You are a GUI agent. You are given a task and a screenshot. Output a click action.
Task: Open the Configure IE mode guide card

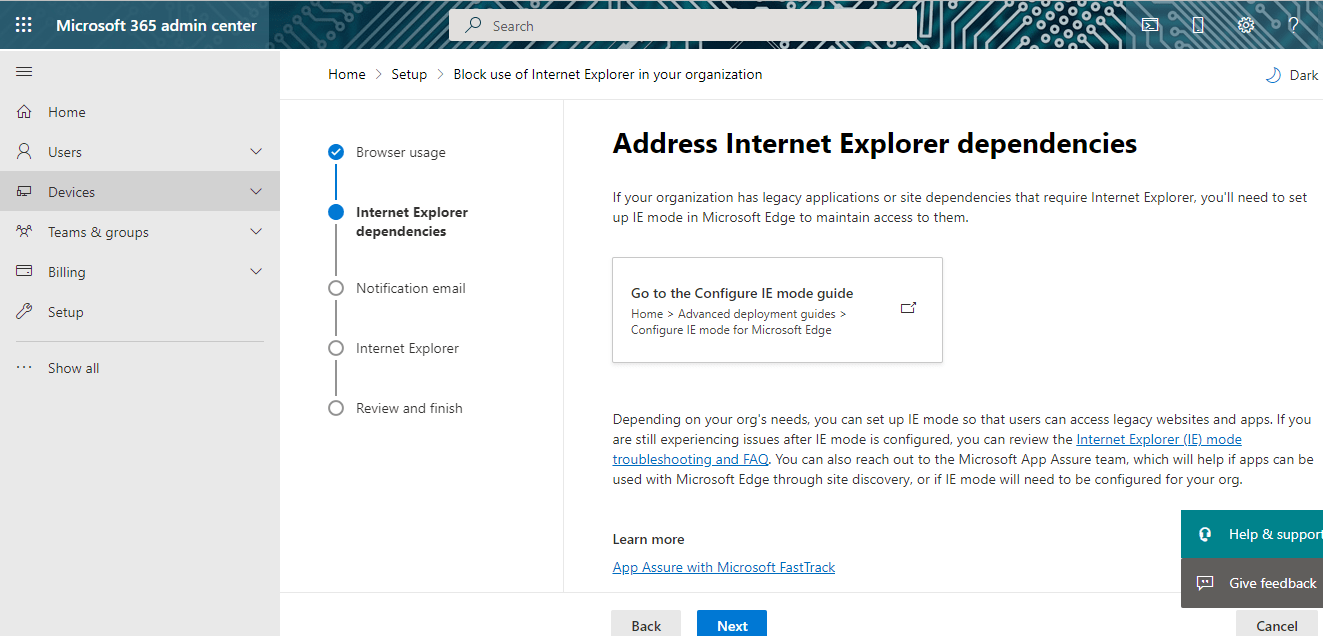[x=777, y=310]
